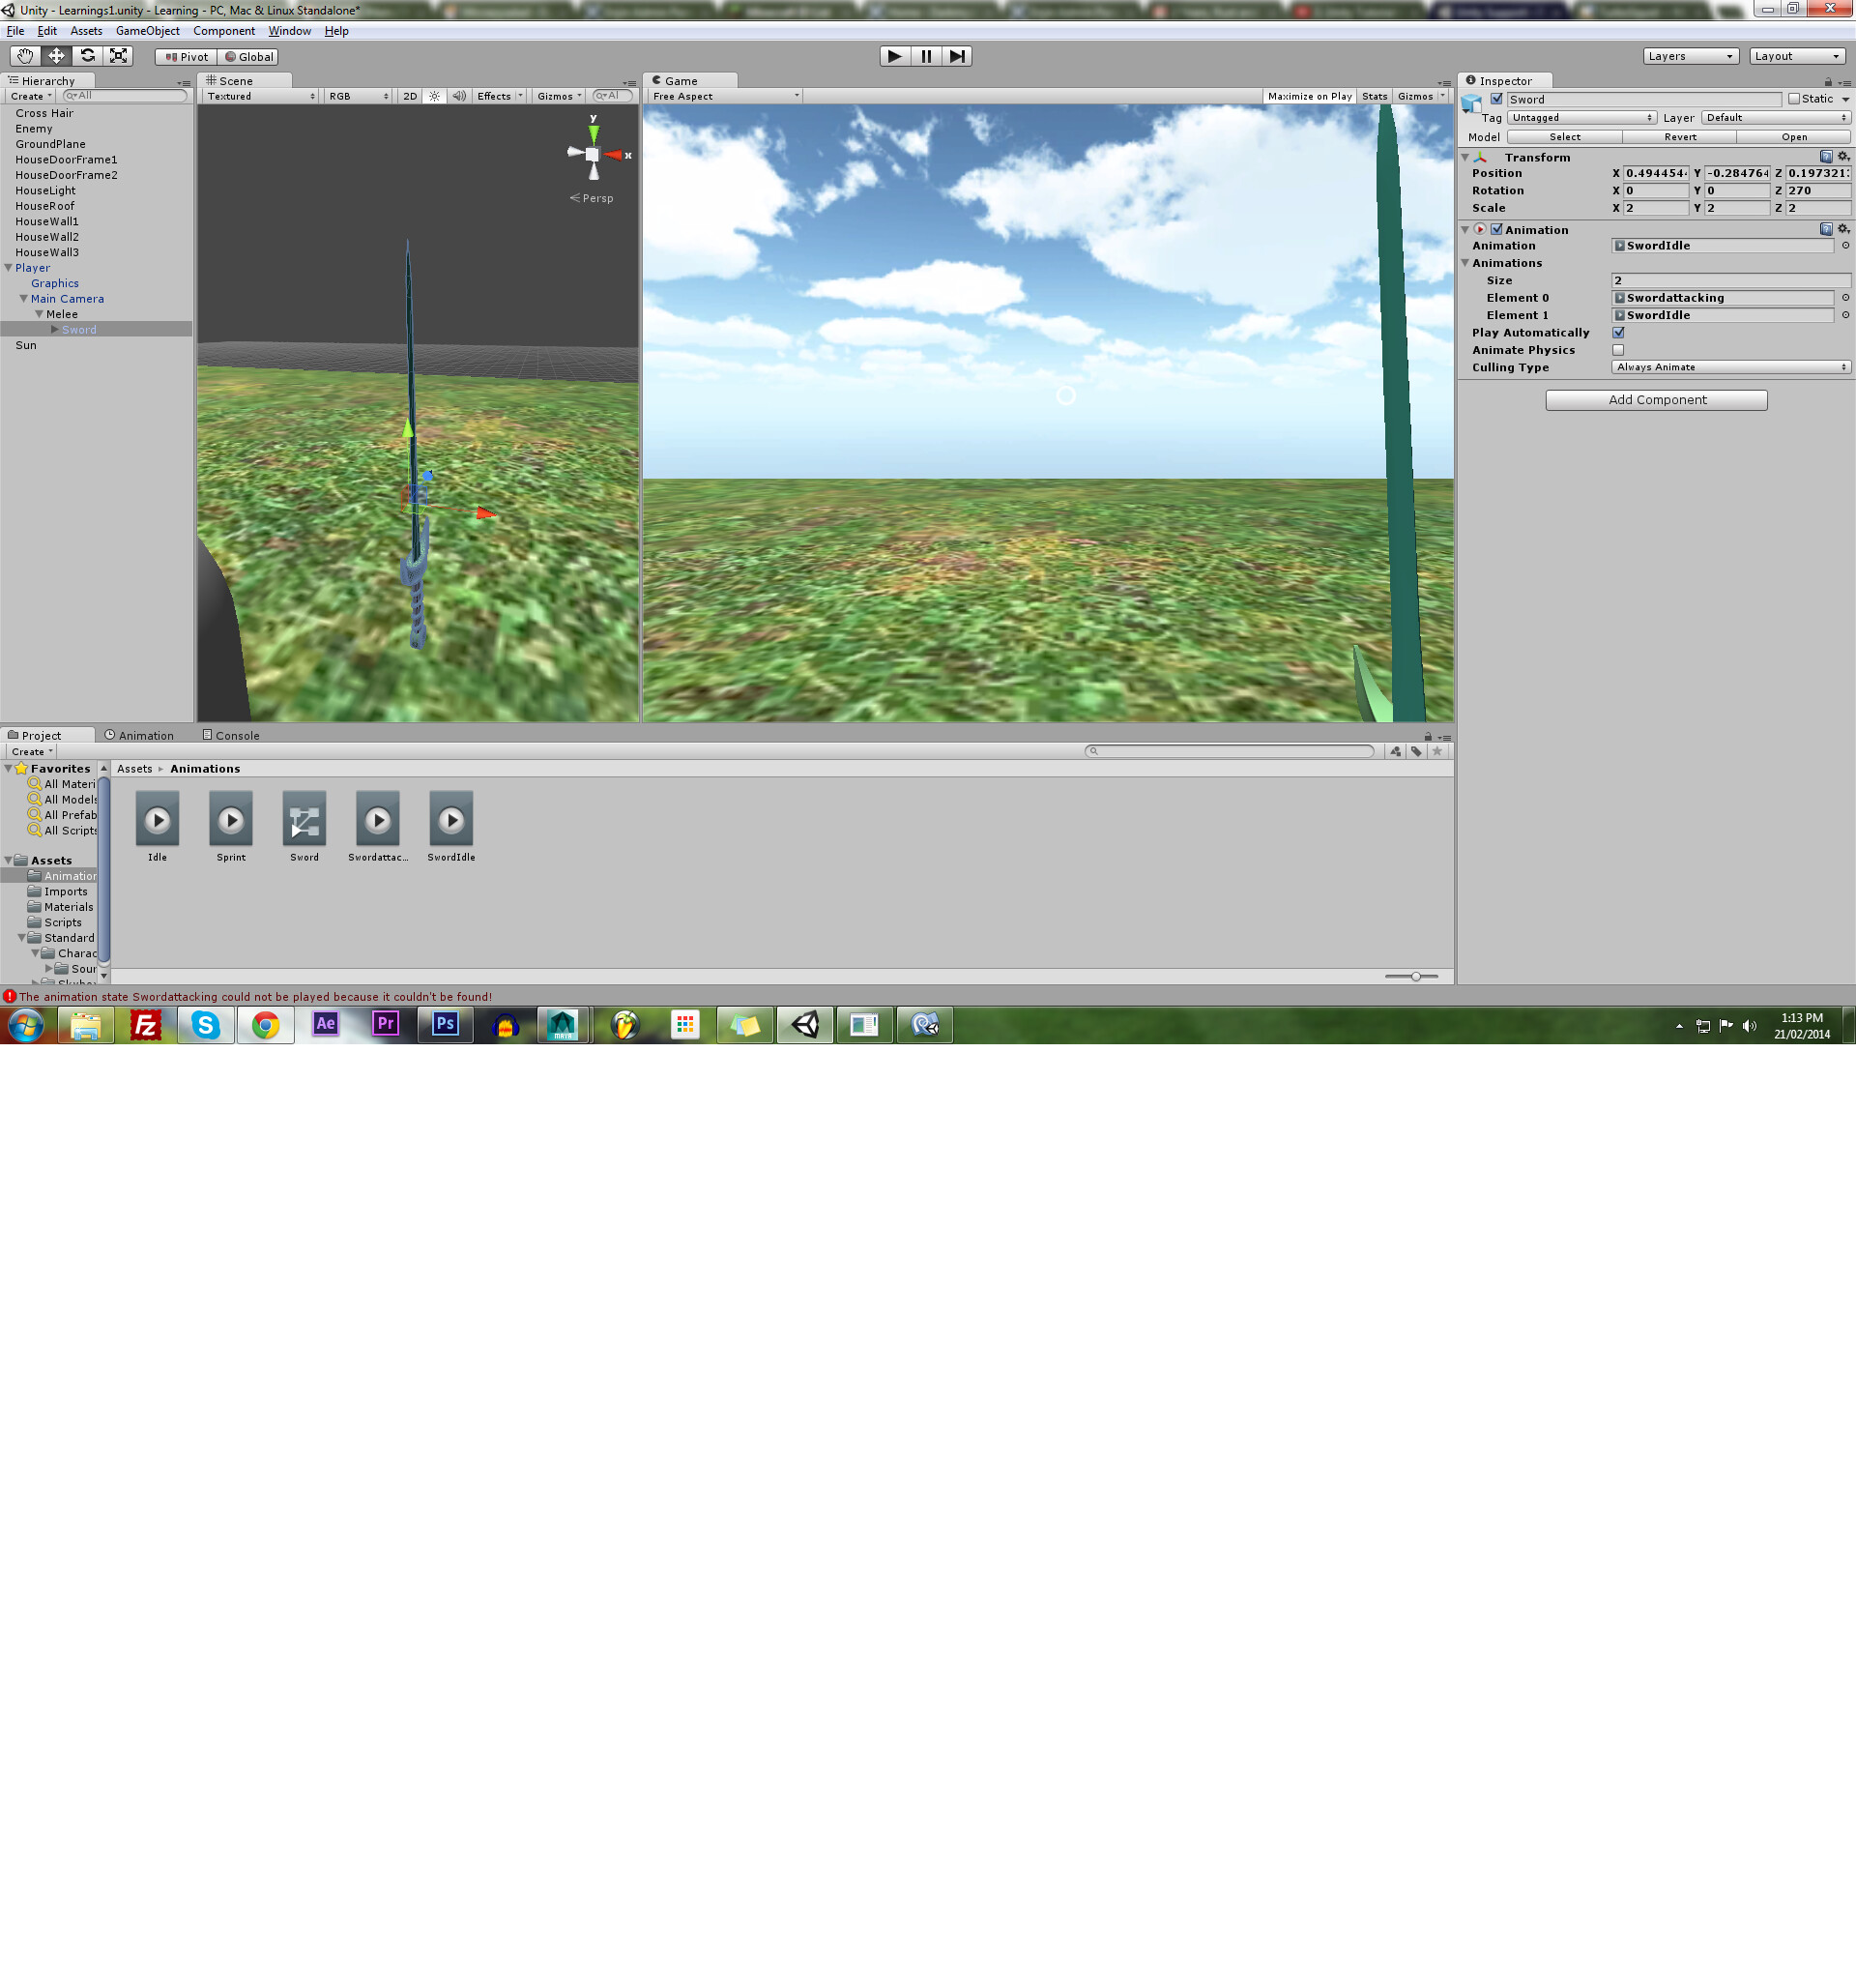Select the Rotate tool

point(89,56)
